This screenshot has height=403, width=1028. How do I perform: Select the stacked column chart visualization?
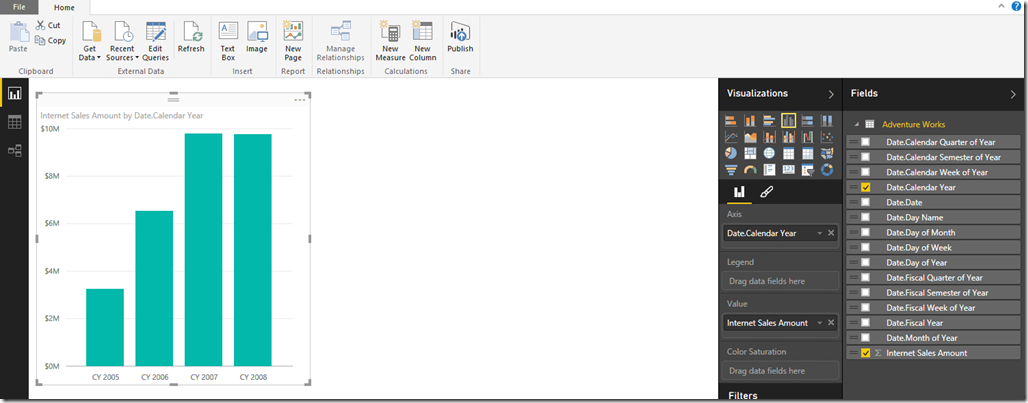pyautogui.click(x=750, y=121)
